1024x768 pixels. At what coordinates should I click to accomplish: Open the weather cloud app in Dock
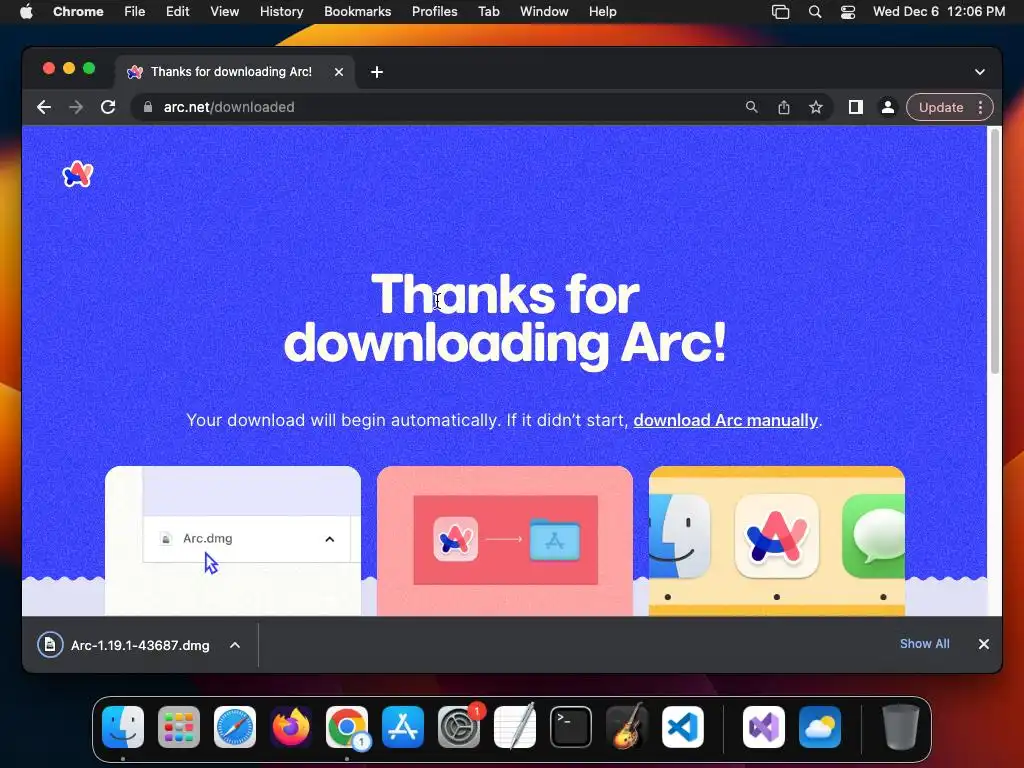click(x=820, y=727)
